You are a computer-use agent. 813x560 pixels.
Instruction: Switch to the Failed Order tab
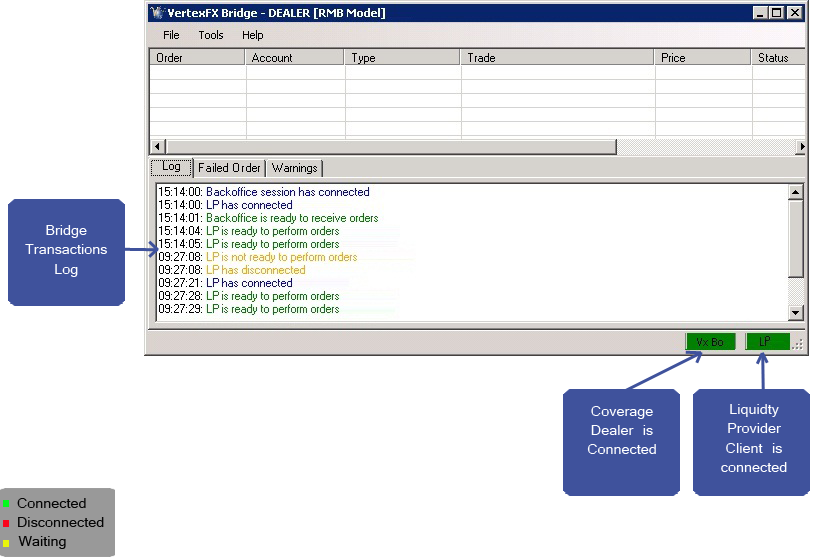pyautogui.click(x=229, y=168)
